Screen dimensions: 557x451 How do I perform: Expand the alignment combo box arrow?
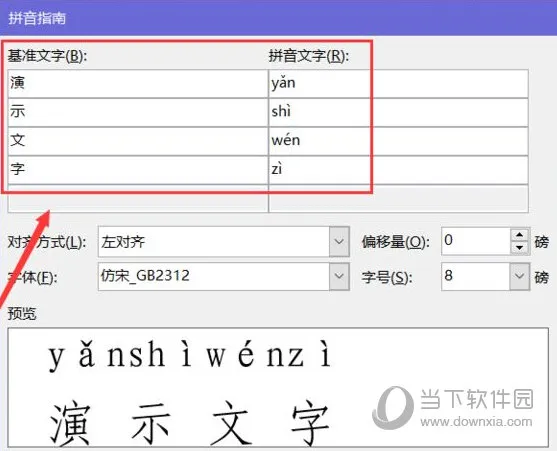point(339,241)
